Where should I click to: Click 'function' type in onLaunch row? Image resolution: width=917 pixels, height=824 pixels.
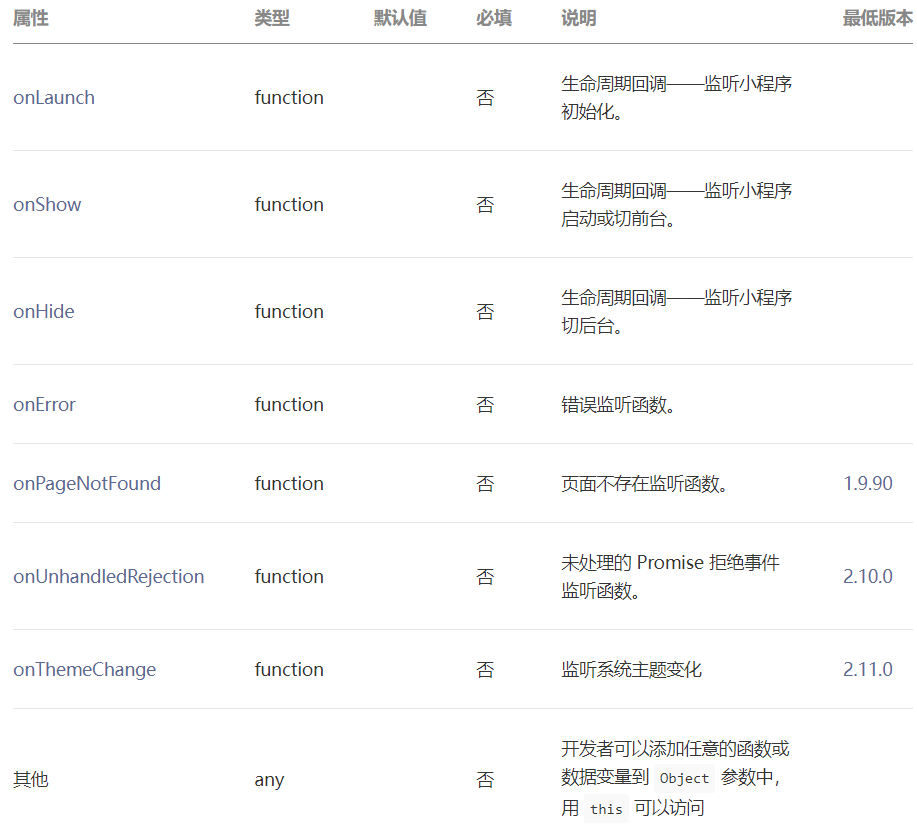(x=289, y=97)
